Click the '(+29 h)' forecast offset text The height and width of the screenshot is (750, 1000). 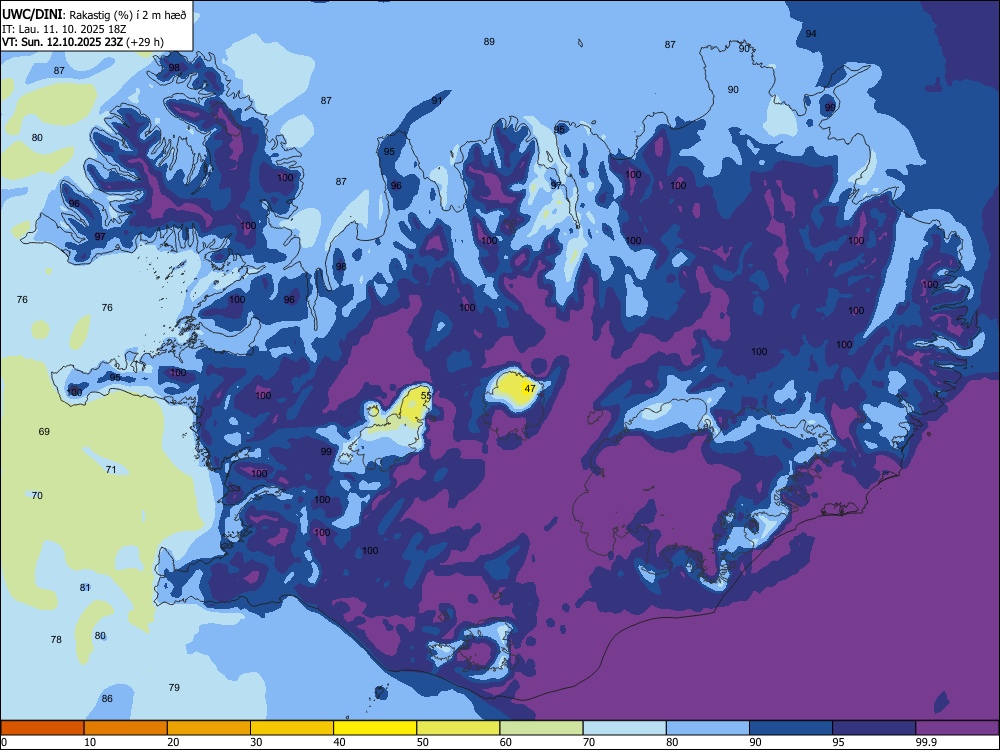(x=145, y=42)
